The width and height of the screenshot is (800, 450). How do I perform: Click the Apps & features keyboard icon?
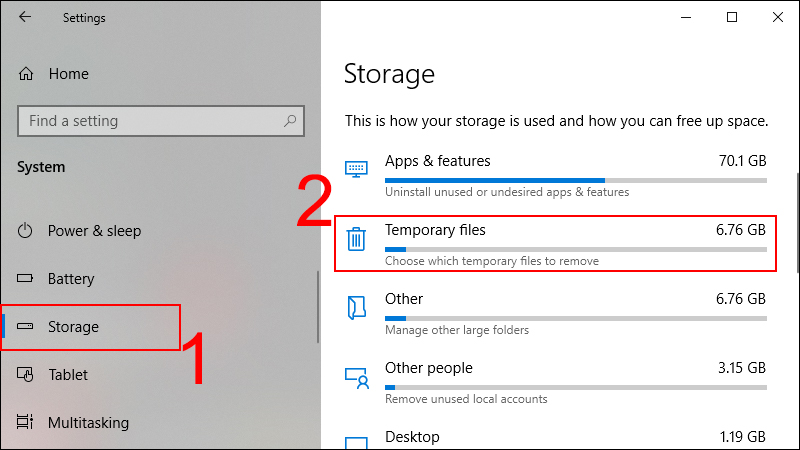point(356,169)
